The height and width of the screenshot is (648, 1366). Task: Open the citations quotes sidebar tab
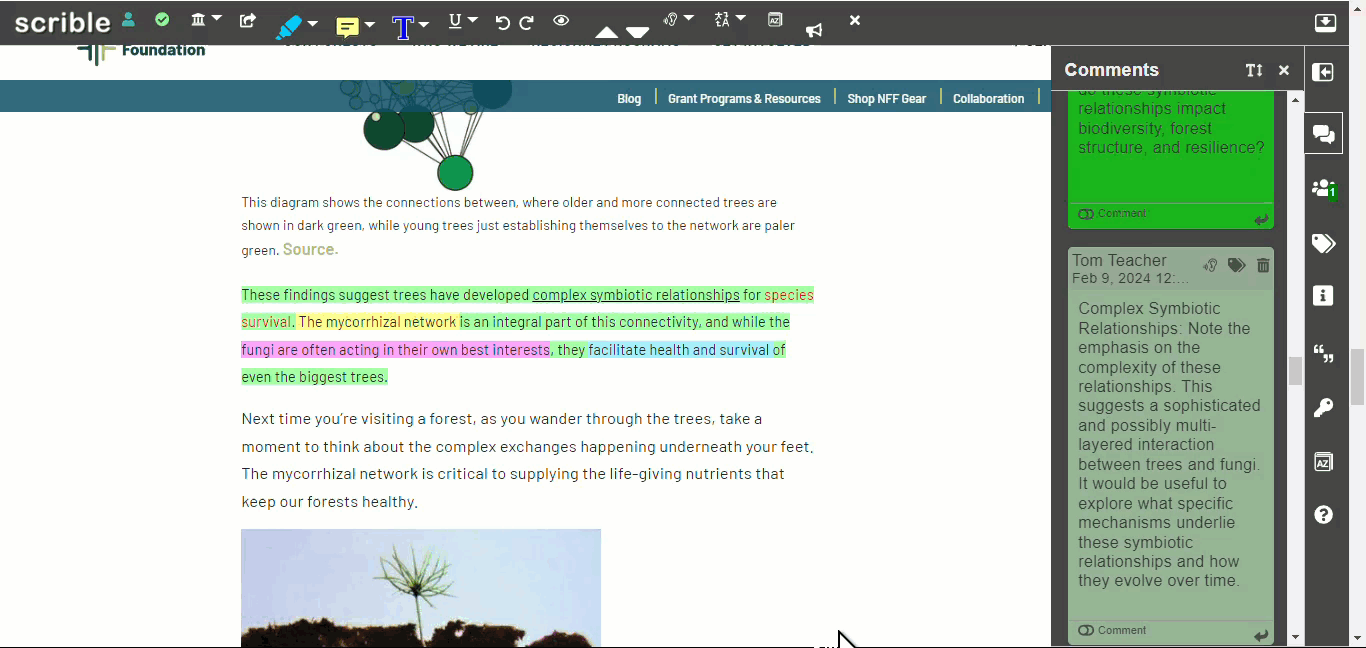(1324, 353)
